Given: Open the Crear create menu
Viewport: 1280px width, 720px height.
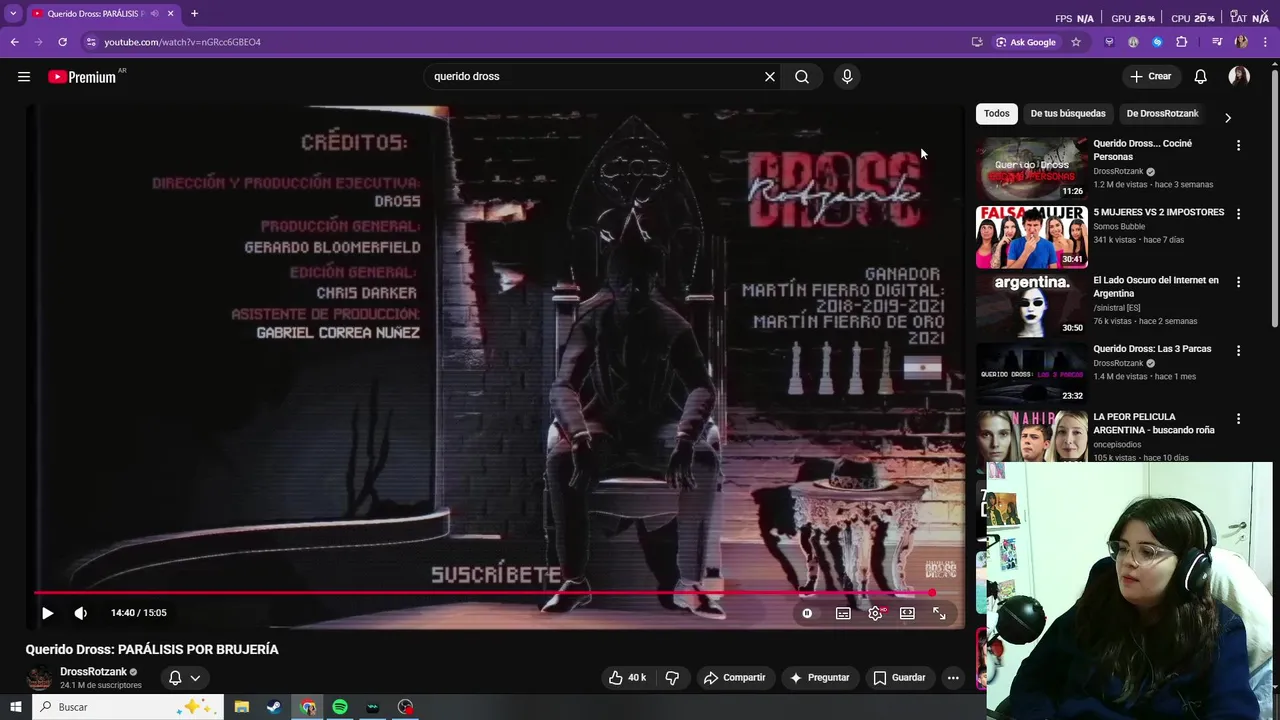Looking at the screenshot, I should [1150, 76].
